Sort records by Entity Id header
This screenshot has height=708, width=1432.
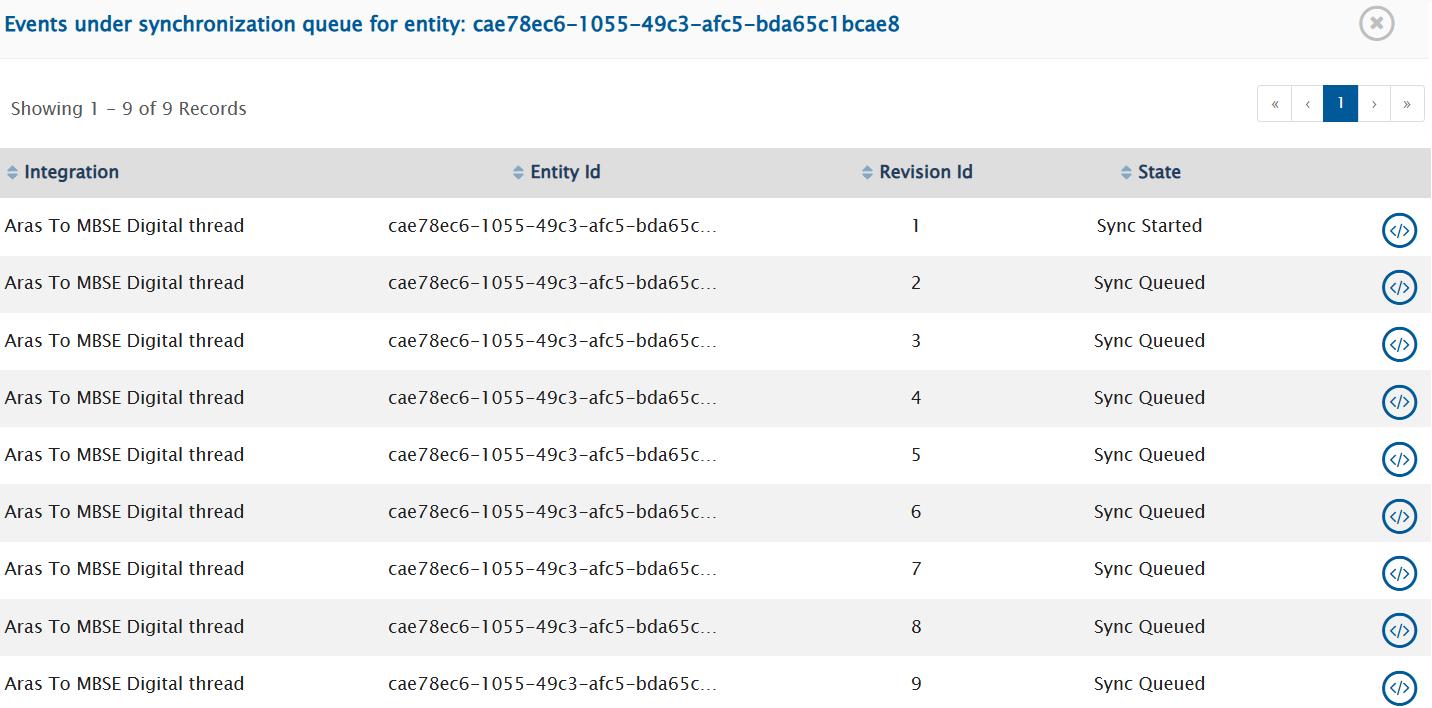(565, 172)
